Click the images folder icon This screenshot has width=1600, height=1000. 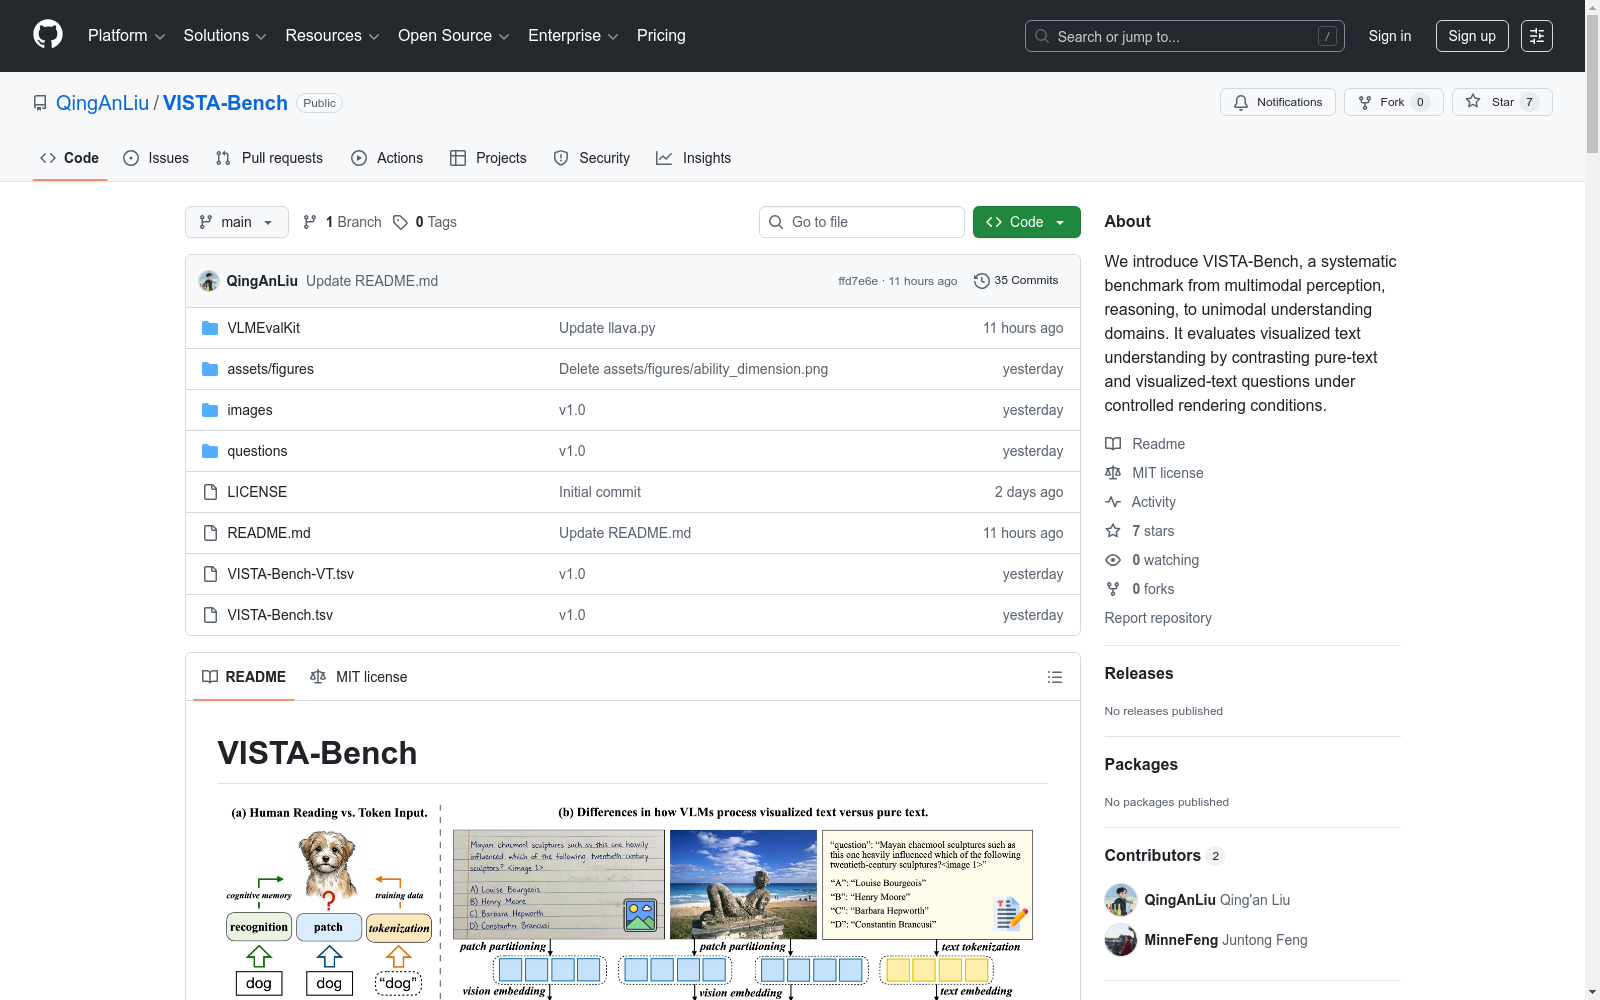(210, 410)
